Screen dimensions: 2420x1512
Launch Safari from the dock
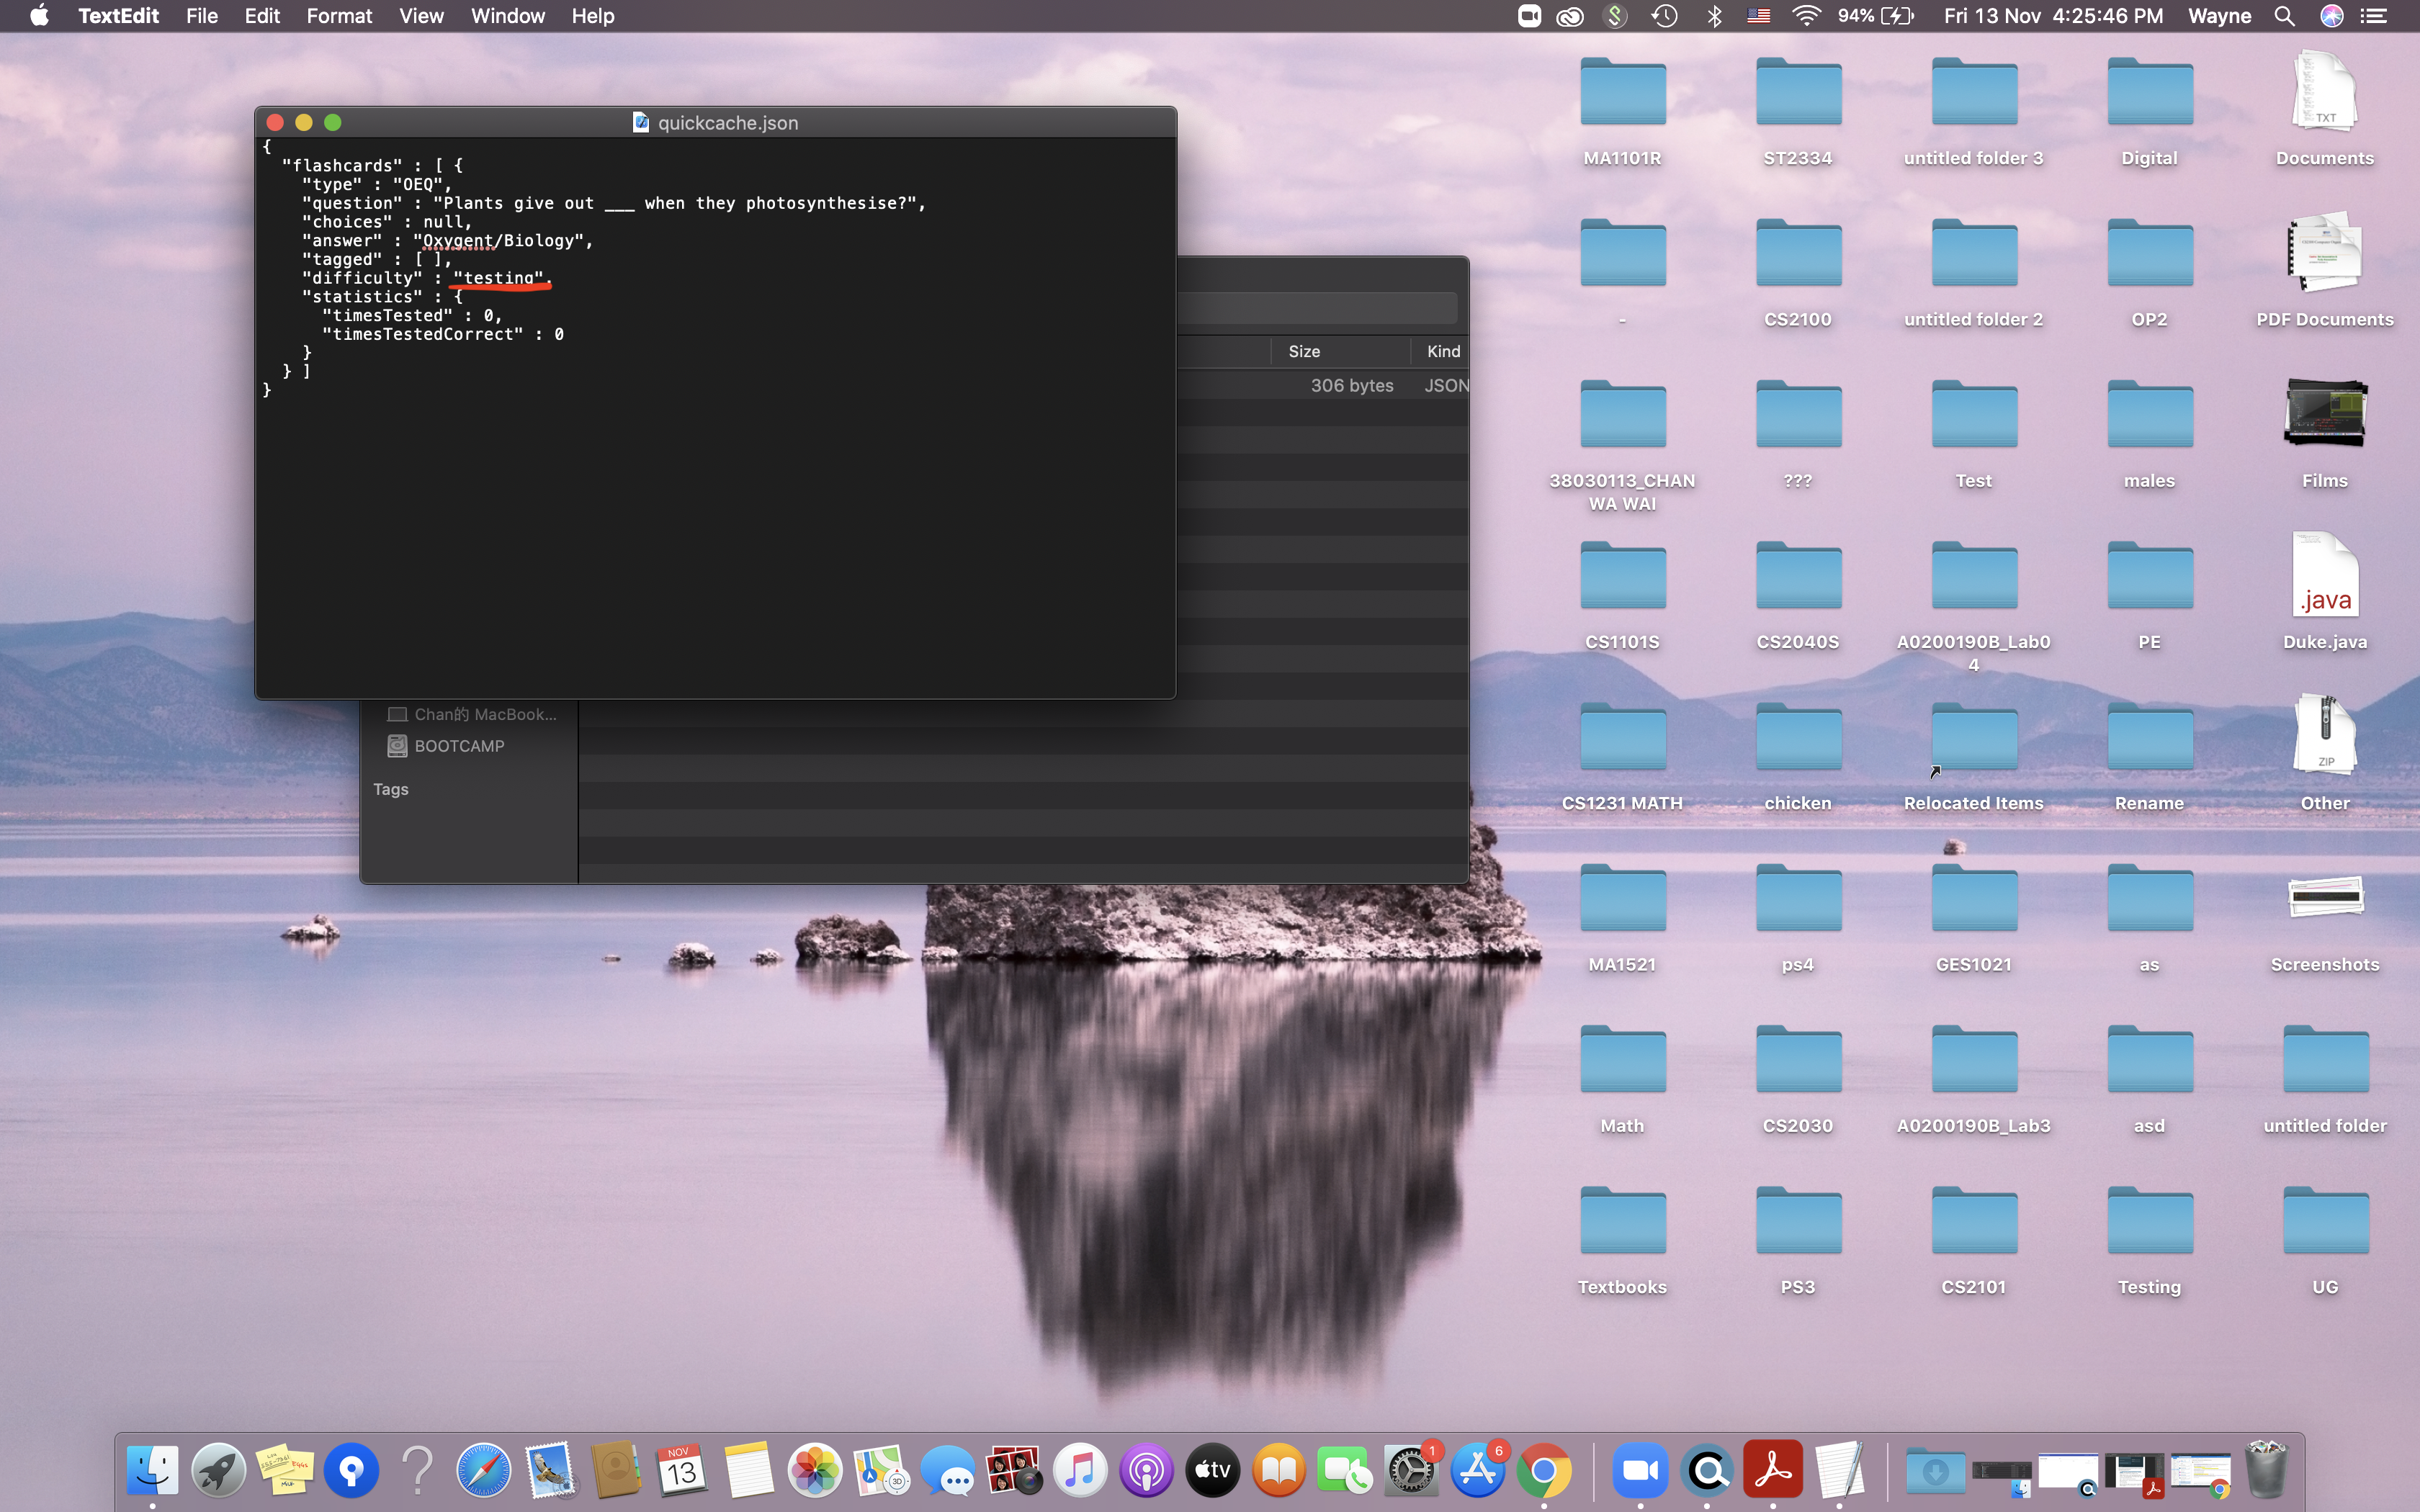coord(483,1470)
